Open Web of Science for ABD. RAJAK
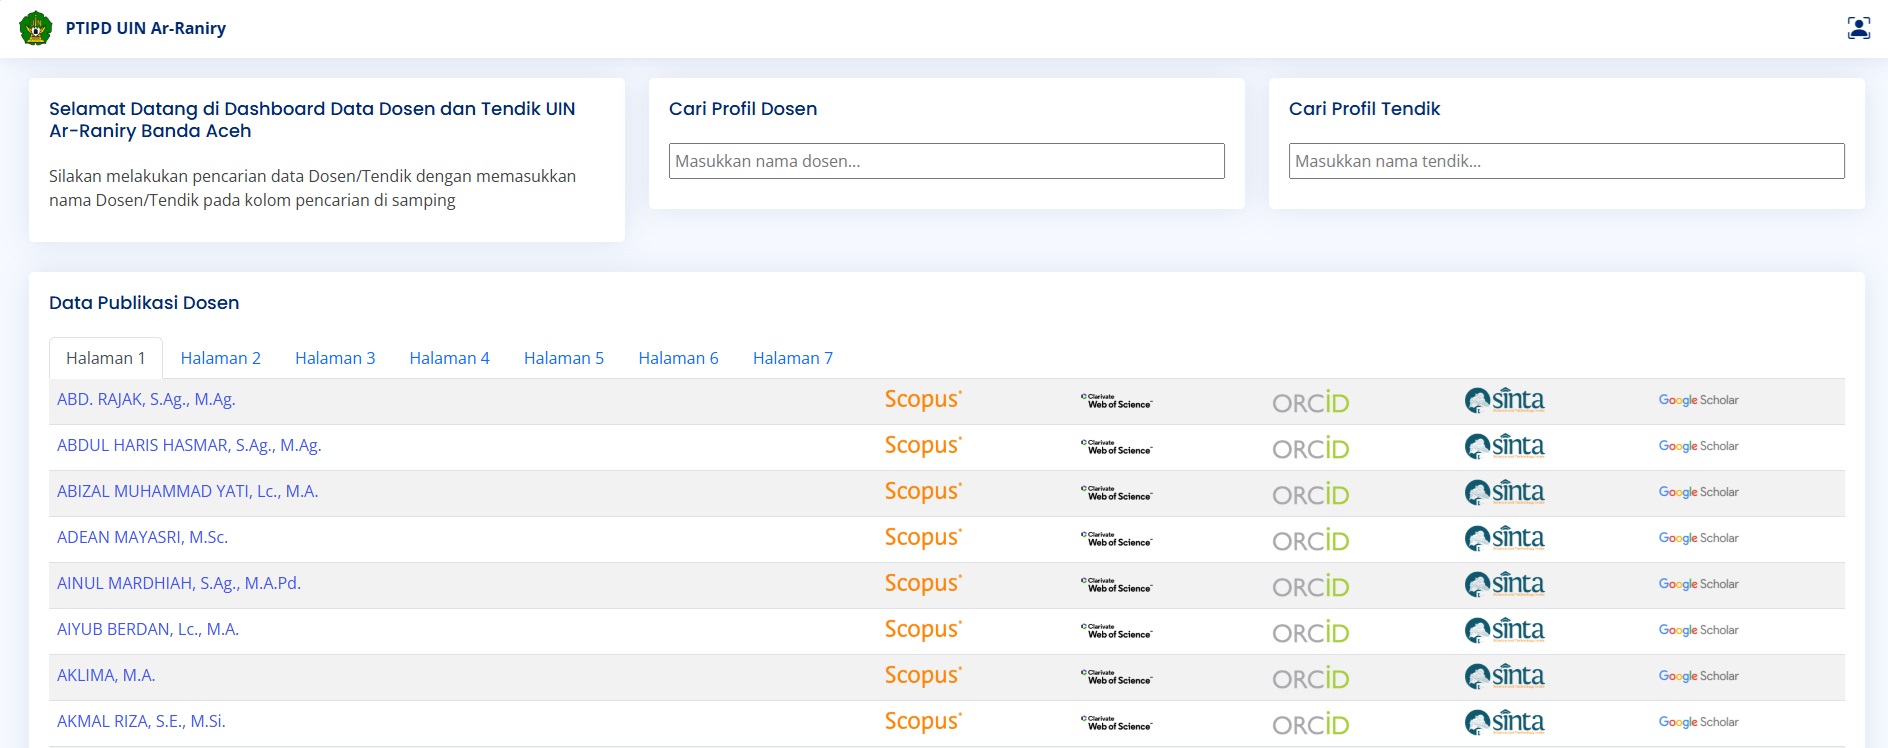 point(1117,401)
